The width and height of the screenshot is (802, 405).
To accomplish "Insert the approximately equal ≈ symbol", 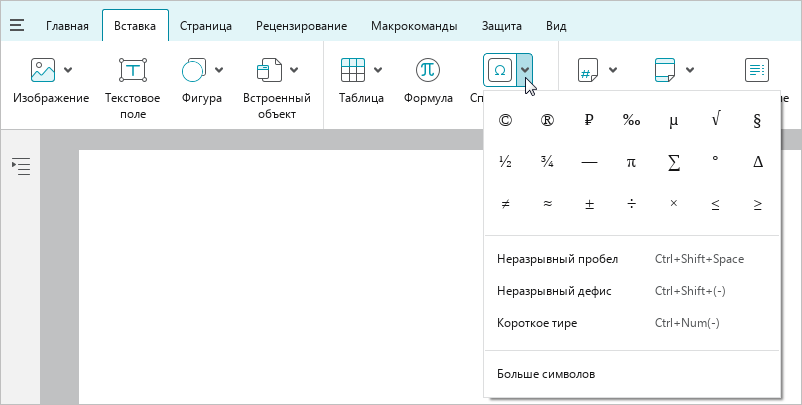I will [x=547, y=204].
